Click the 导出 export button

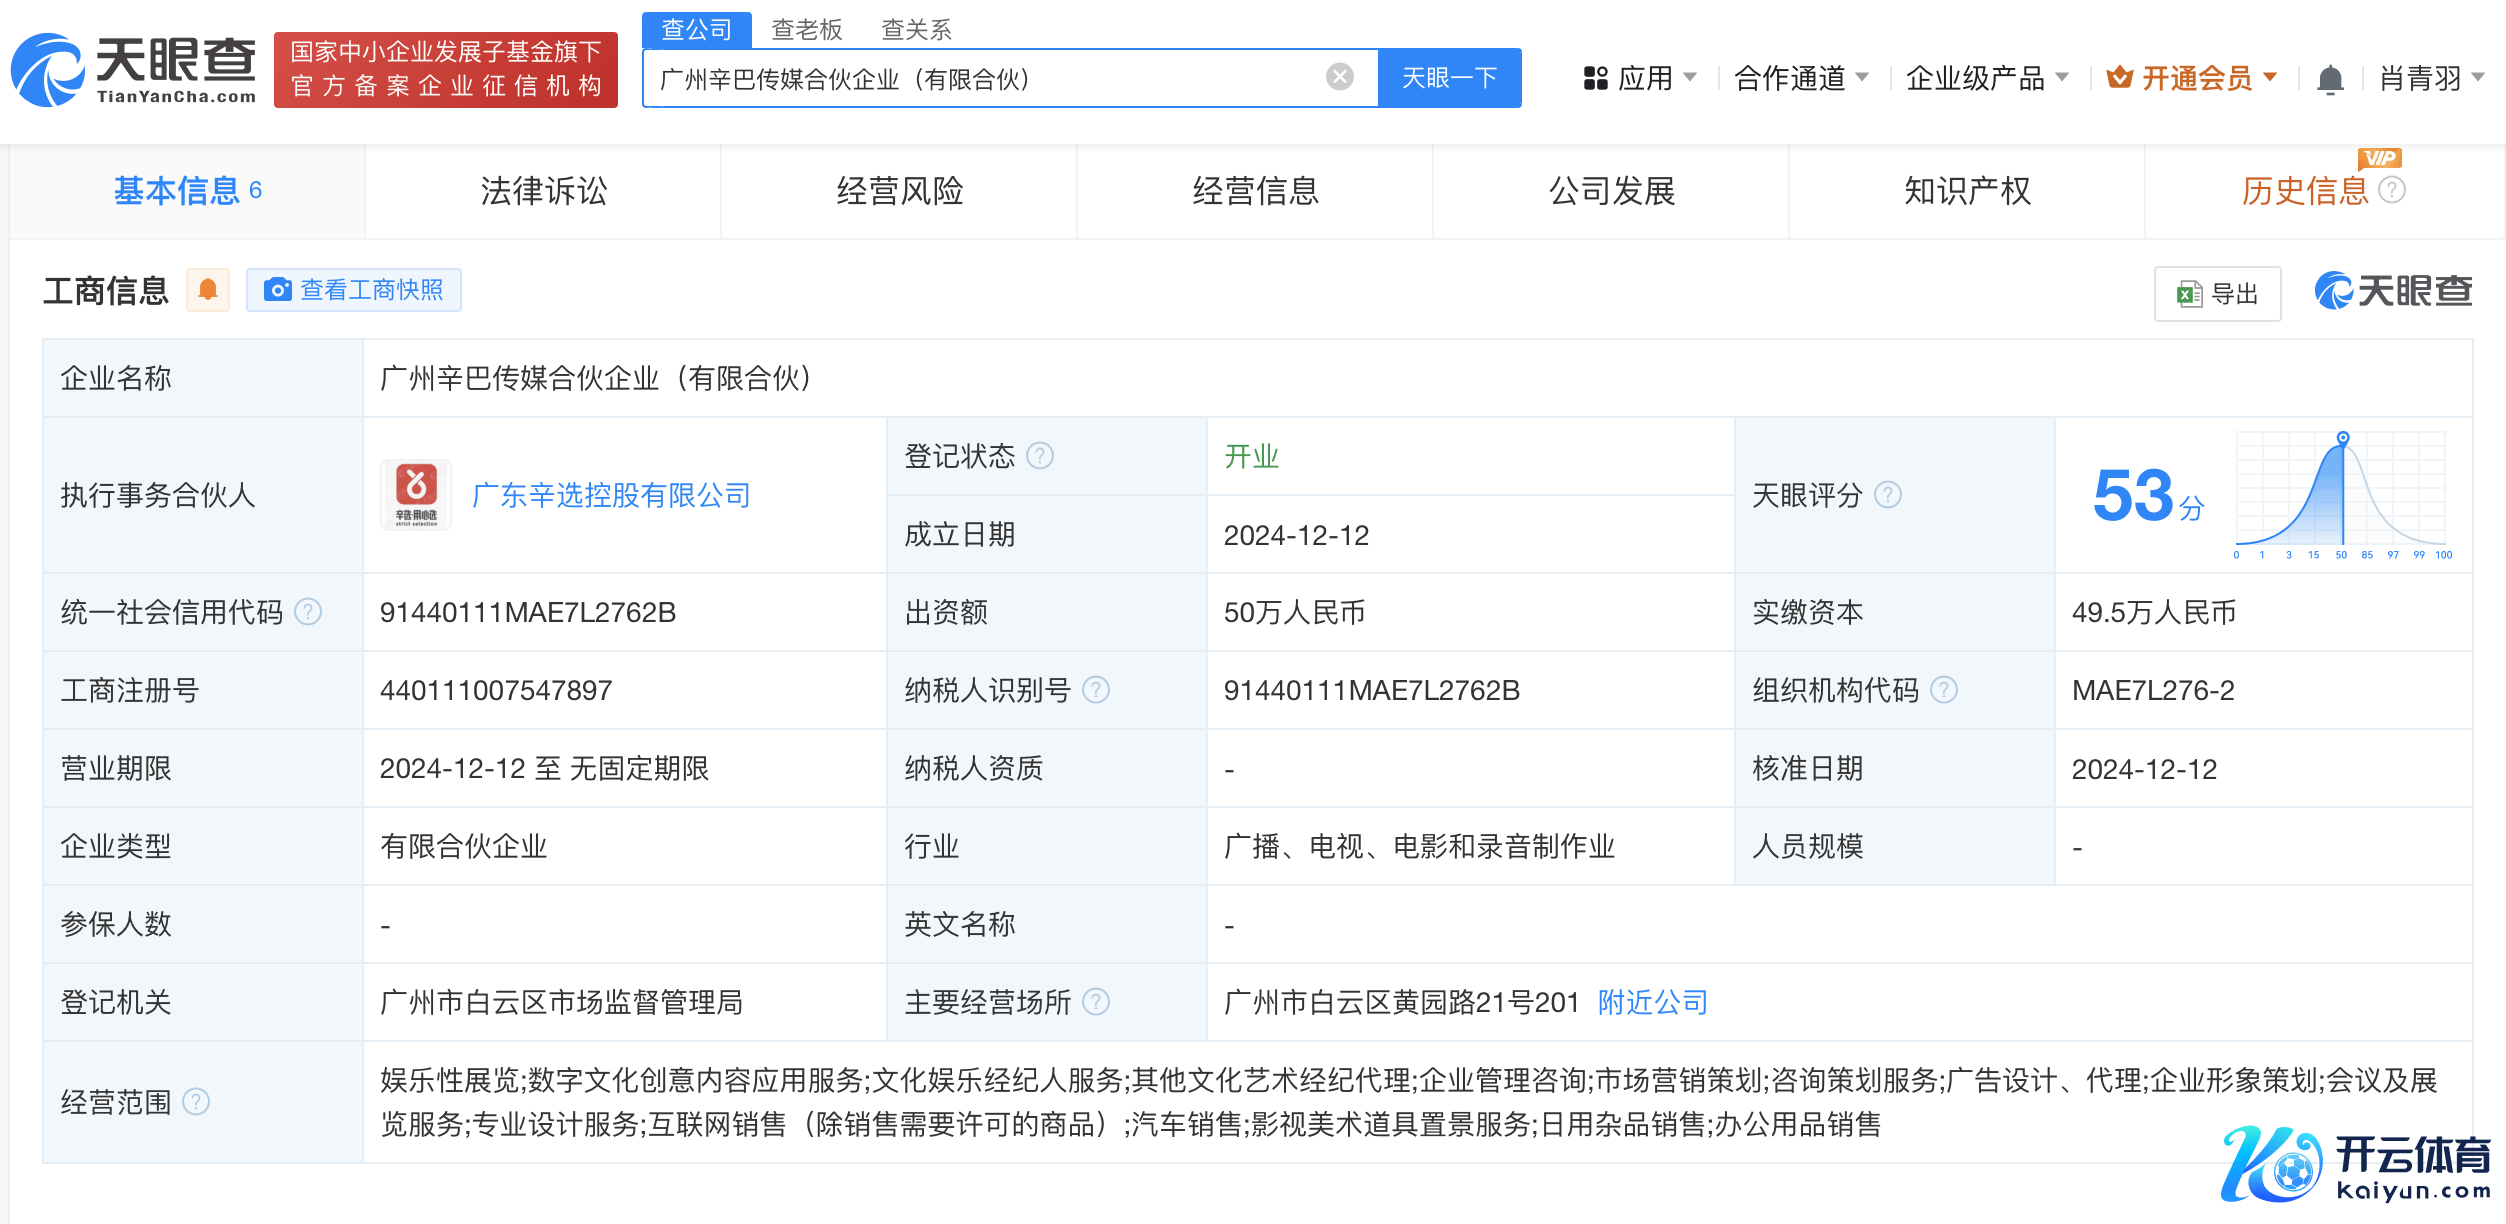click(2217, 294)
